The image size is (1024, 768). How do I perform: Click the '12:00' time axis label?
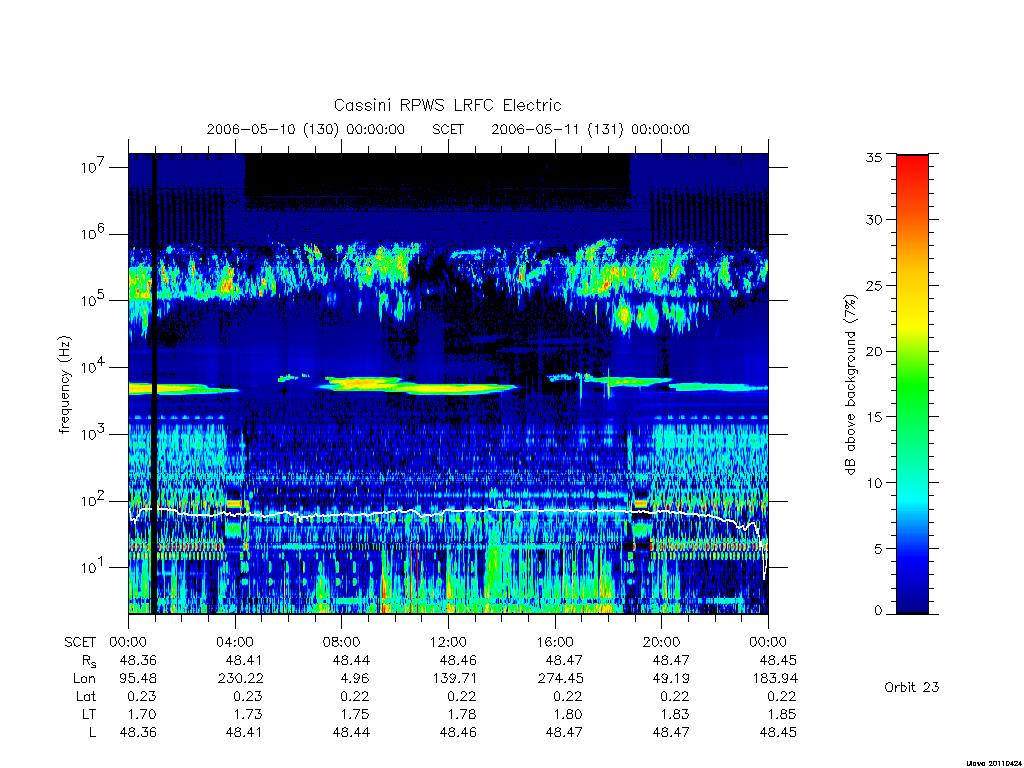pos(448,642)
